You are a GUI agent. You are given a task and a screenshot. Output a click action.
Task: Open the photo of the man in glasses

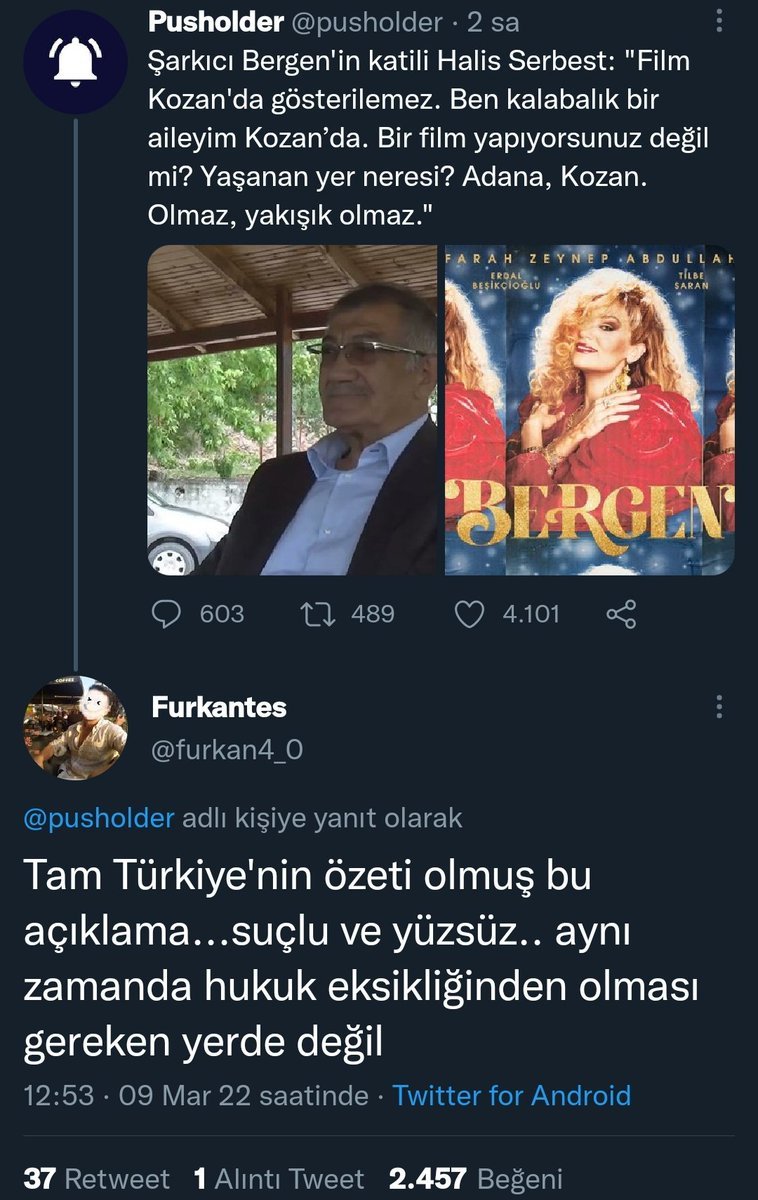tap(292, 410)
